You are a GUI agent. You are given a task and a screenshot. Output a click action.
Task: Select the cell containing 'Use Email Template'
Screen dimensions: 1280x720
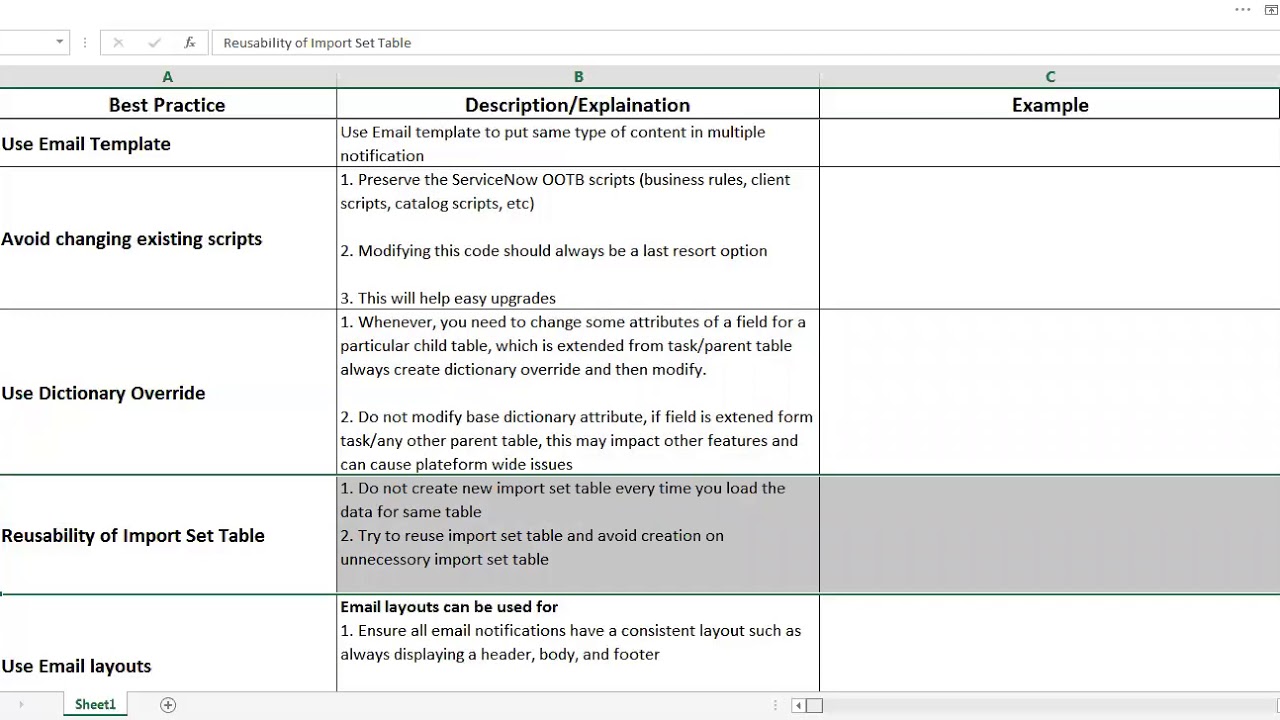tap(167, 143)
